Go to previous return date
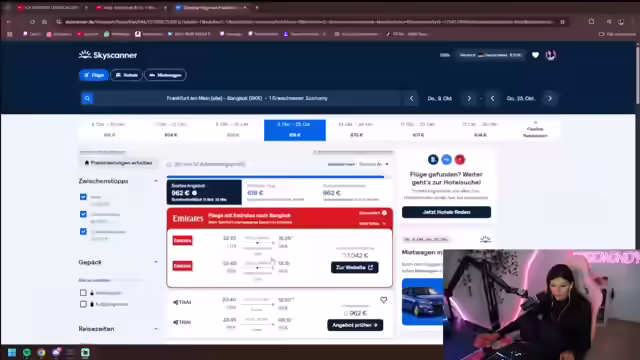 [492, 98]
